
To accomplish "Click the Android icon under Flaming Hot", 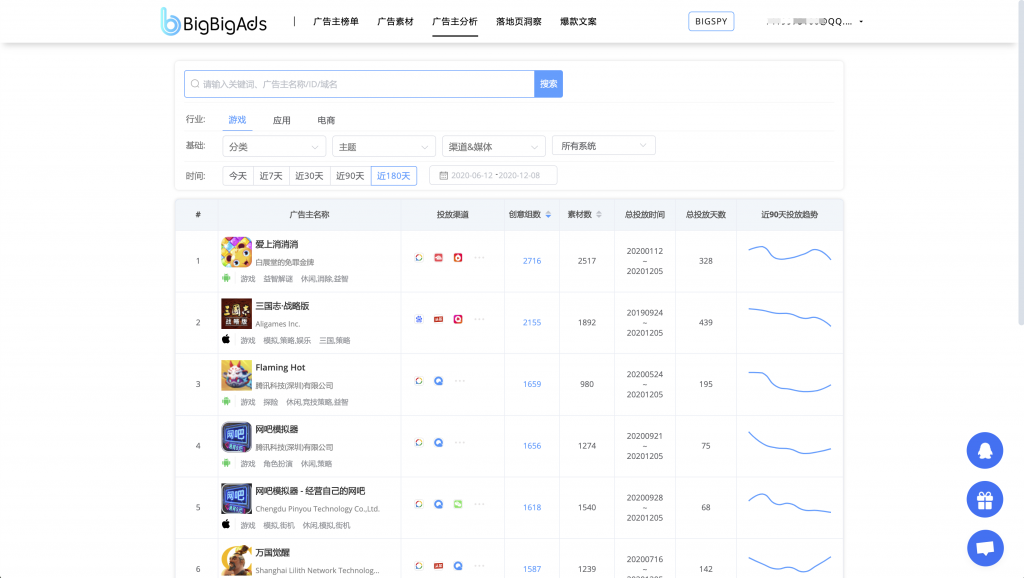I will pos(226,402).
